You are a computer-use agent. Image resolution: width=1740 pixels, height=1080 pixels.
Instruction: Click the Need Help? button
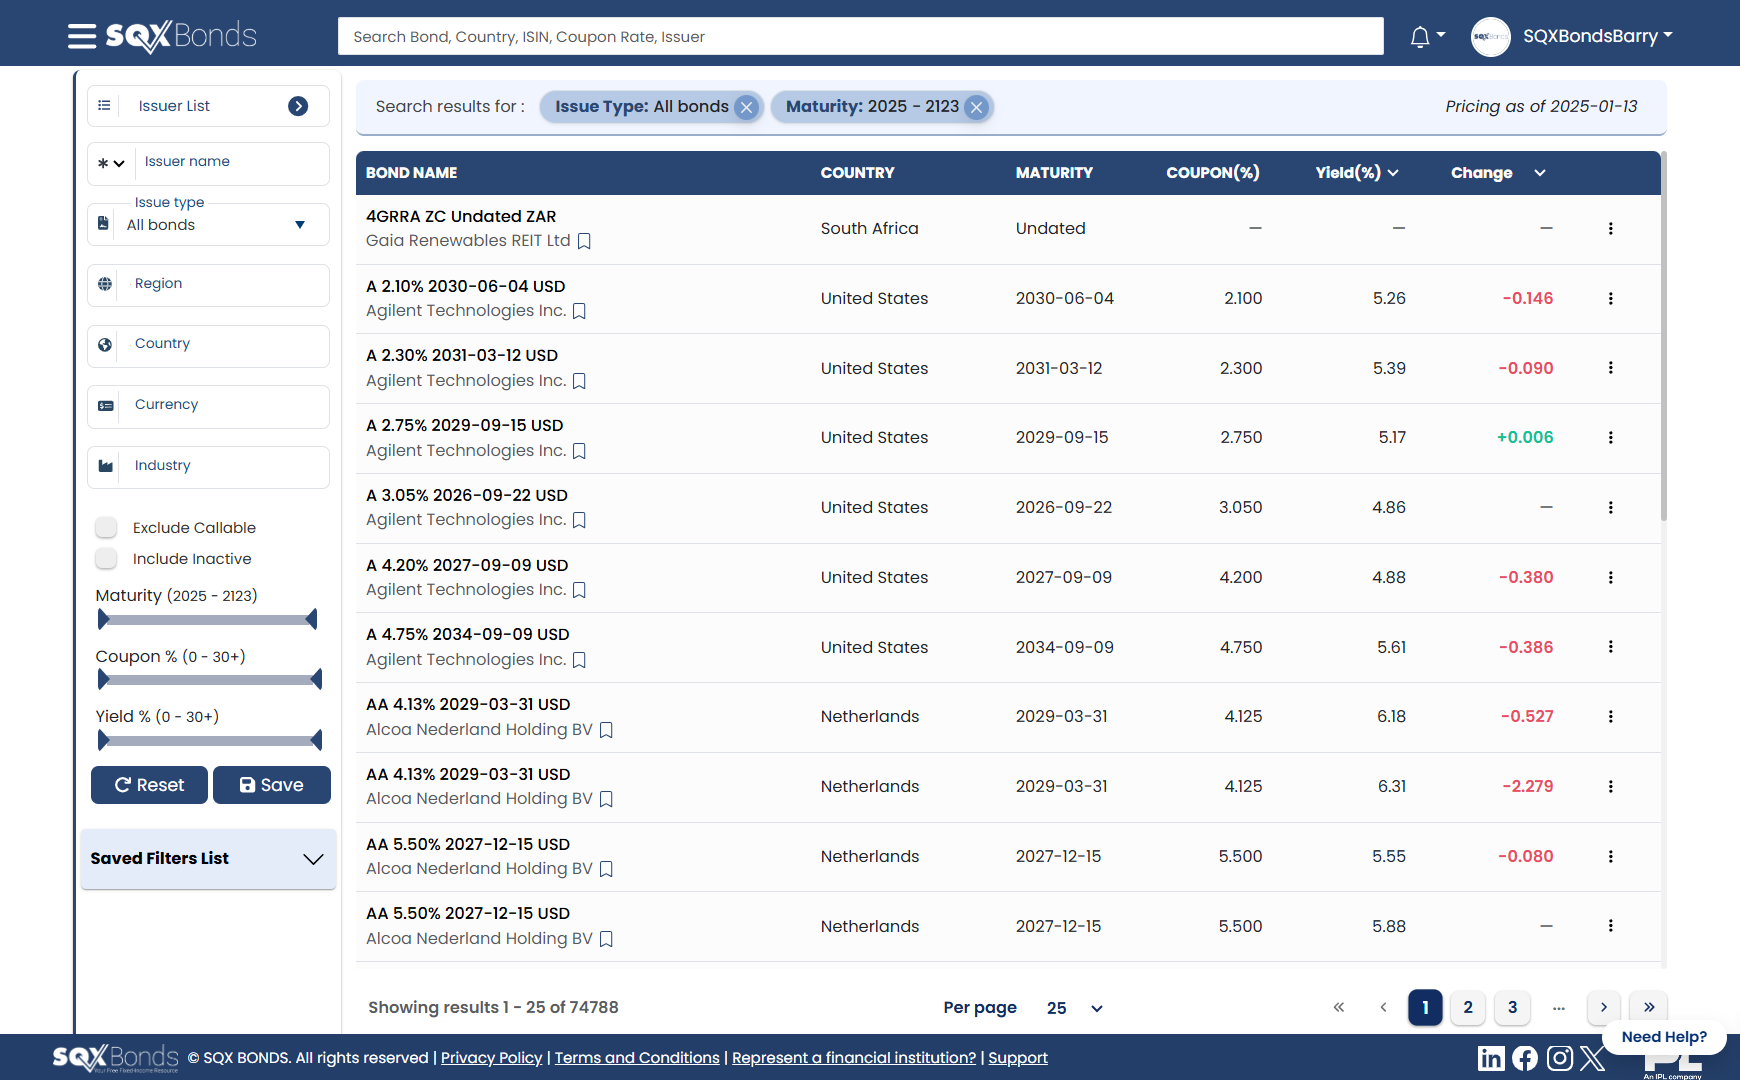[1664, 1037]
